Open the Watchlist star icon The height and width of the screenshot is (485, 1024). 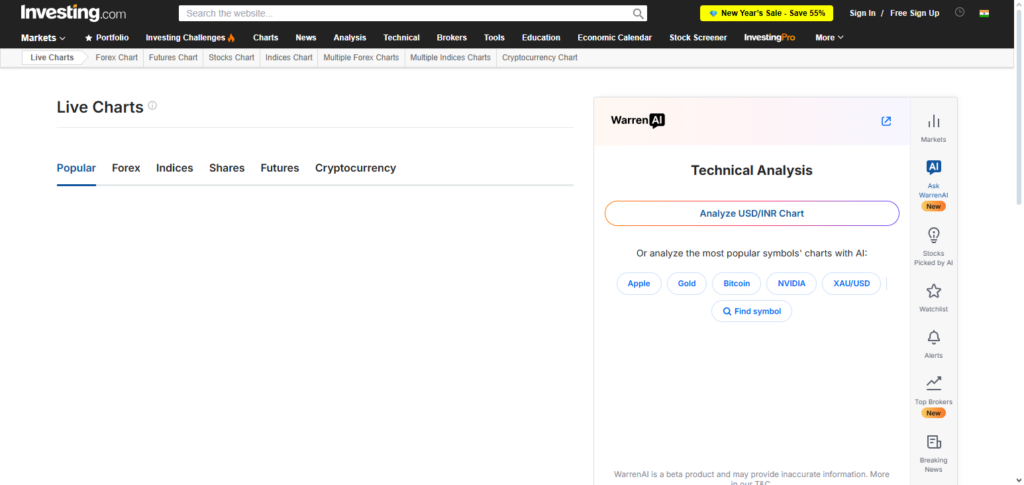933,292
